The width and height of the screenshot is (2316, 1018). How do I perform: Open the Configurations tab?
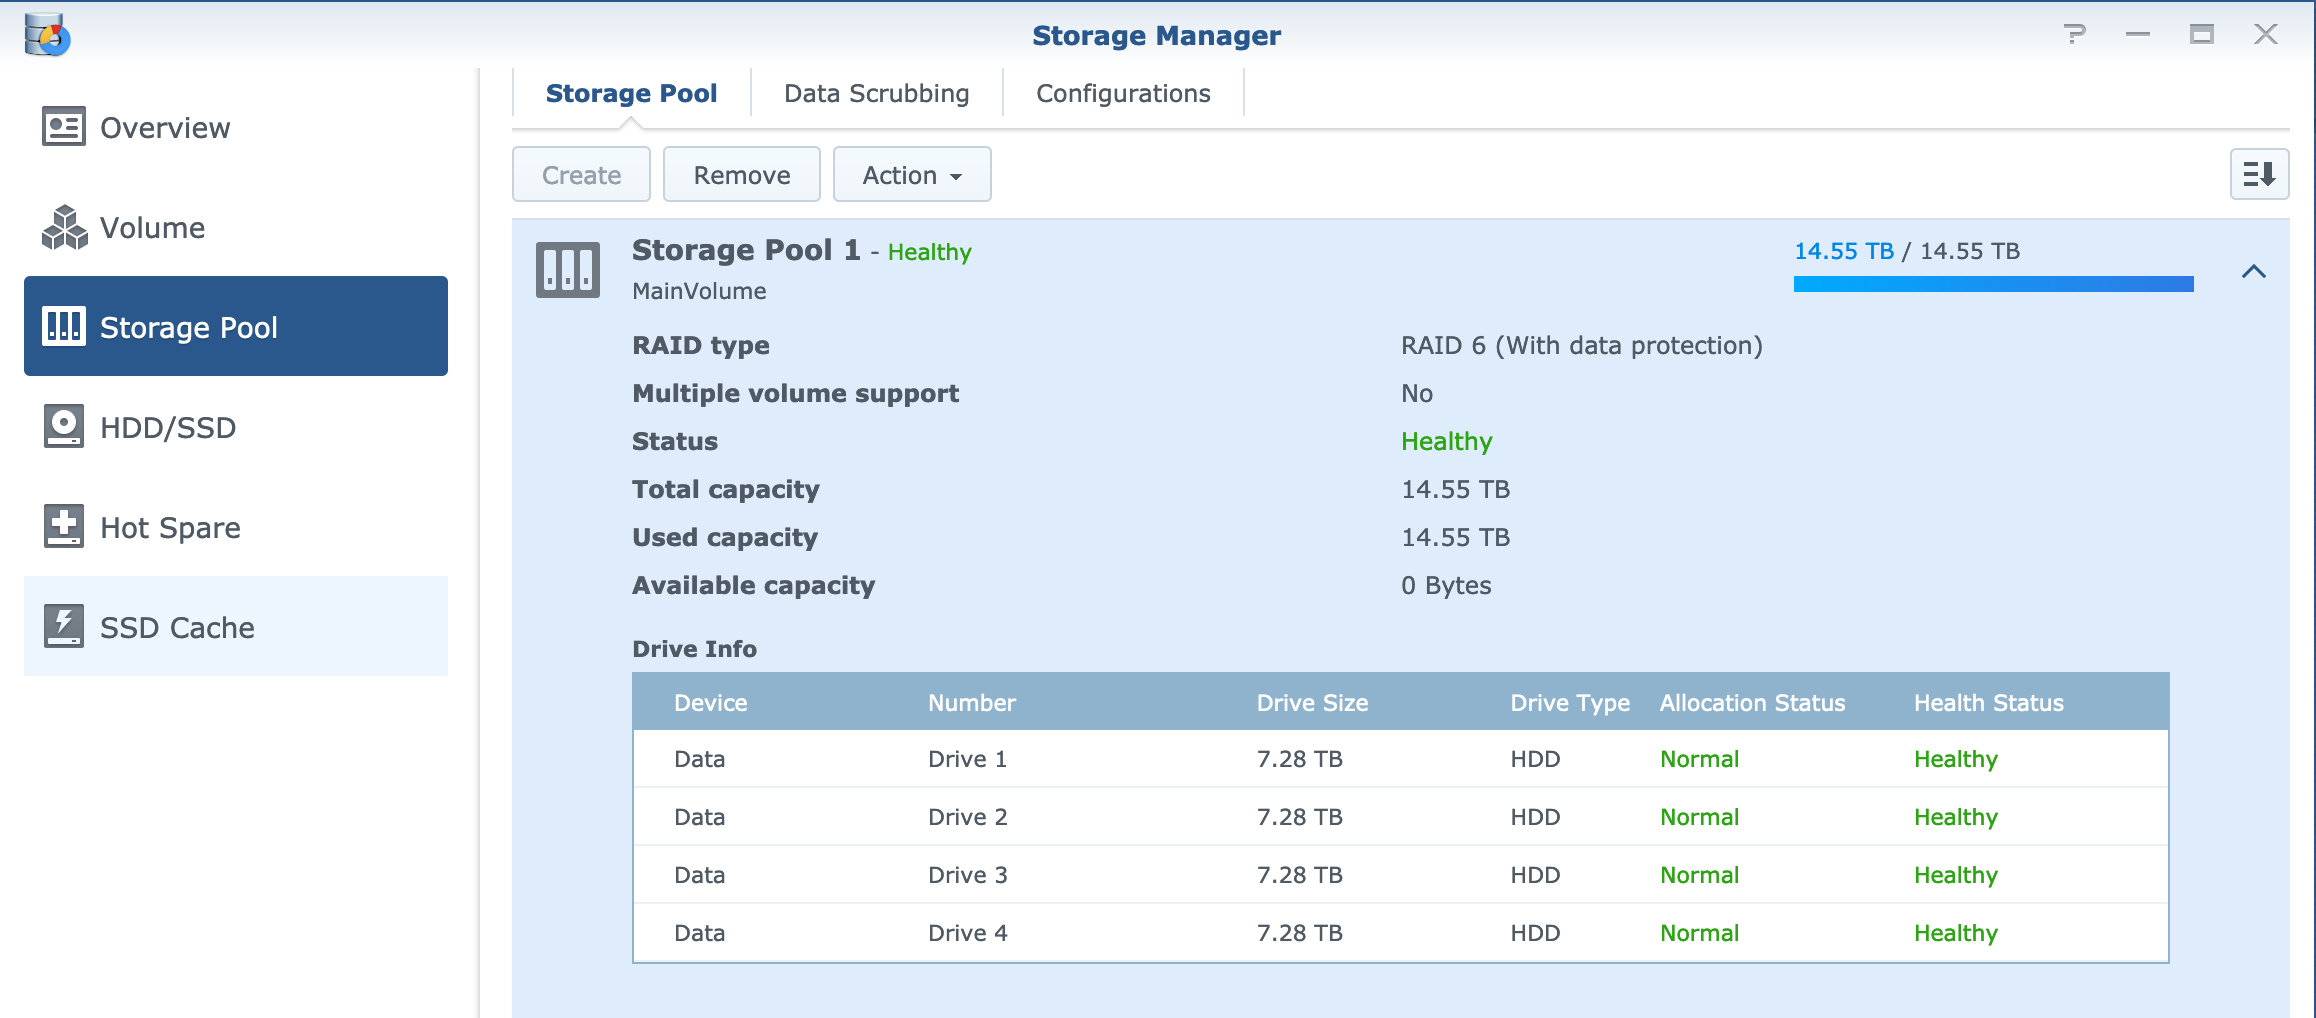pyautogui.click(x=1123, y=92)
